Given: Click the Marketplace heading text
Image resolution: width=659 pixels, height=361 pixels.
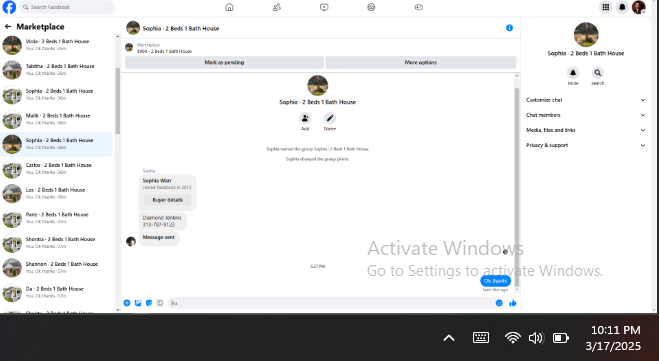Looking at the screenshot, I should (x=40, y=26).
